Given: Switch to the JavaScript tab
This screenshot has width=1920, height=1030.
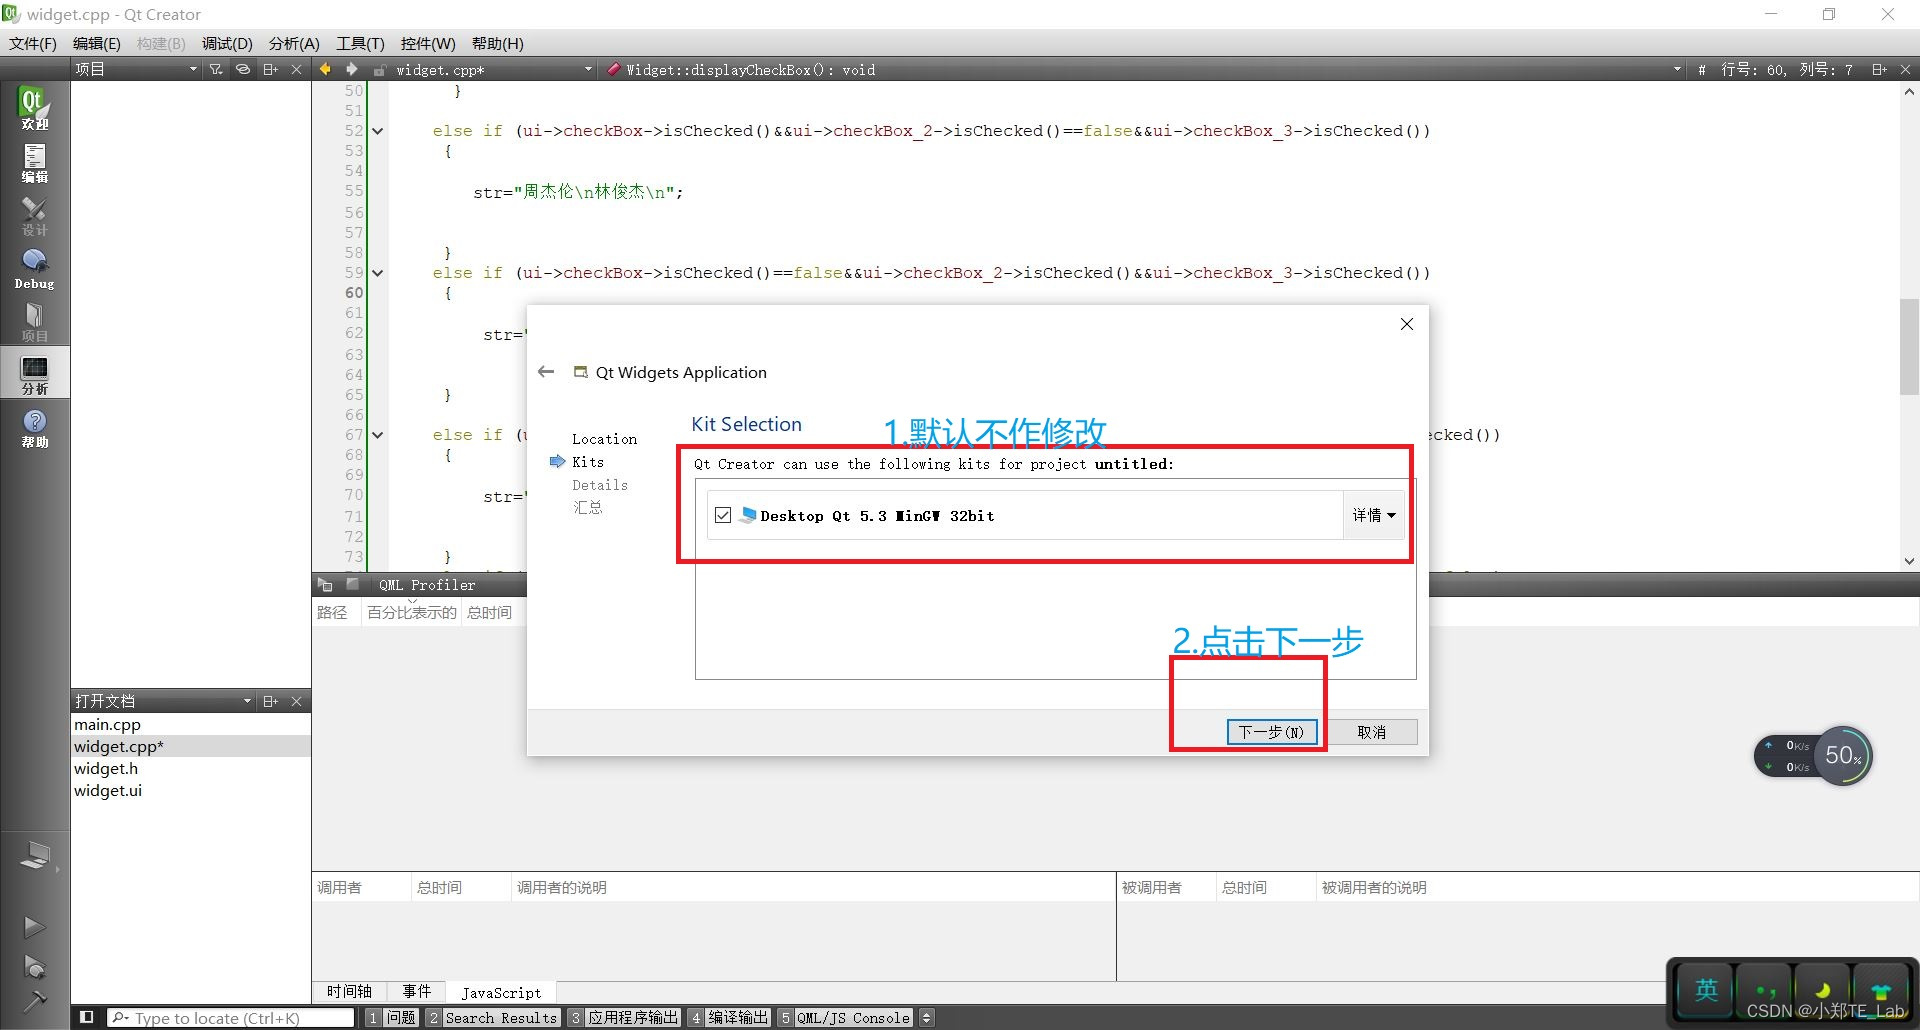Looking at the screenshot, I should 501,991.
